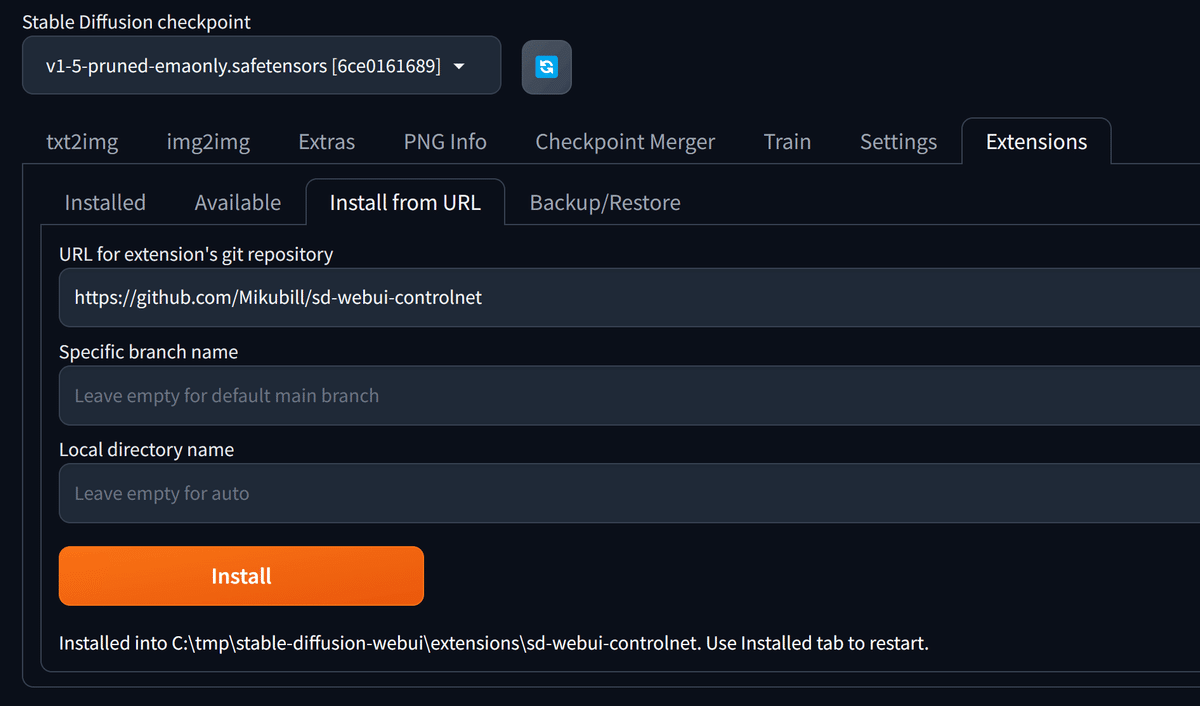Go to the Checkpoint Merger tab
This screenshot has width=1200, height=706.
coord(625,142)
